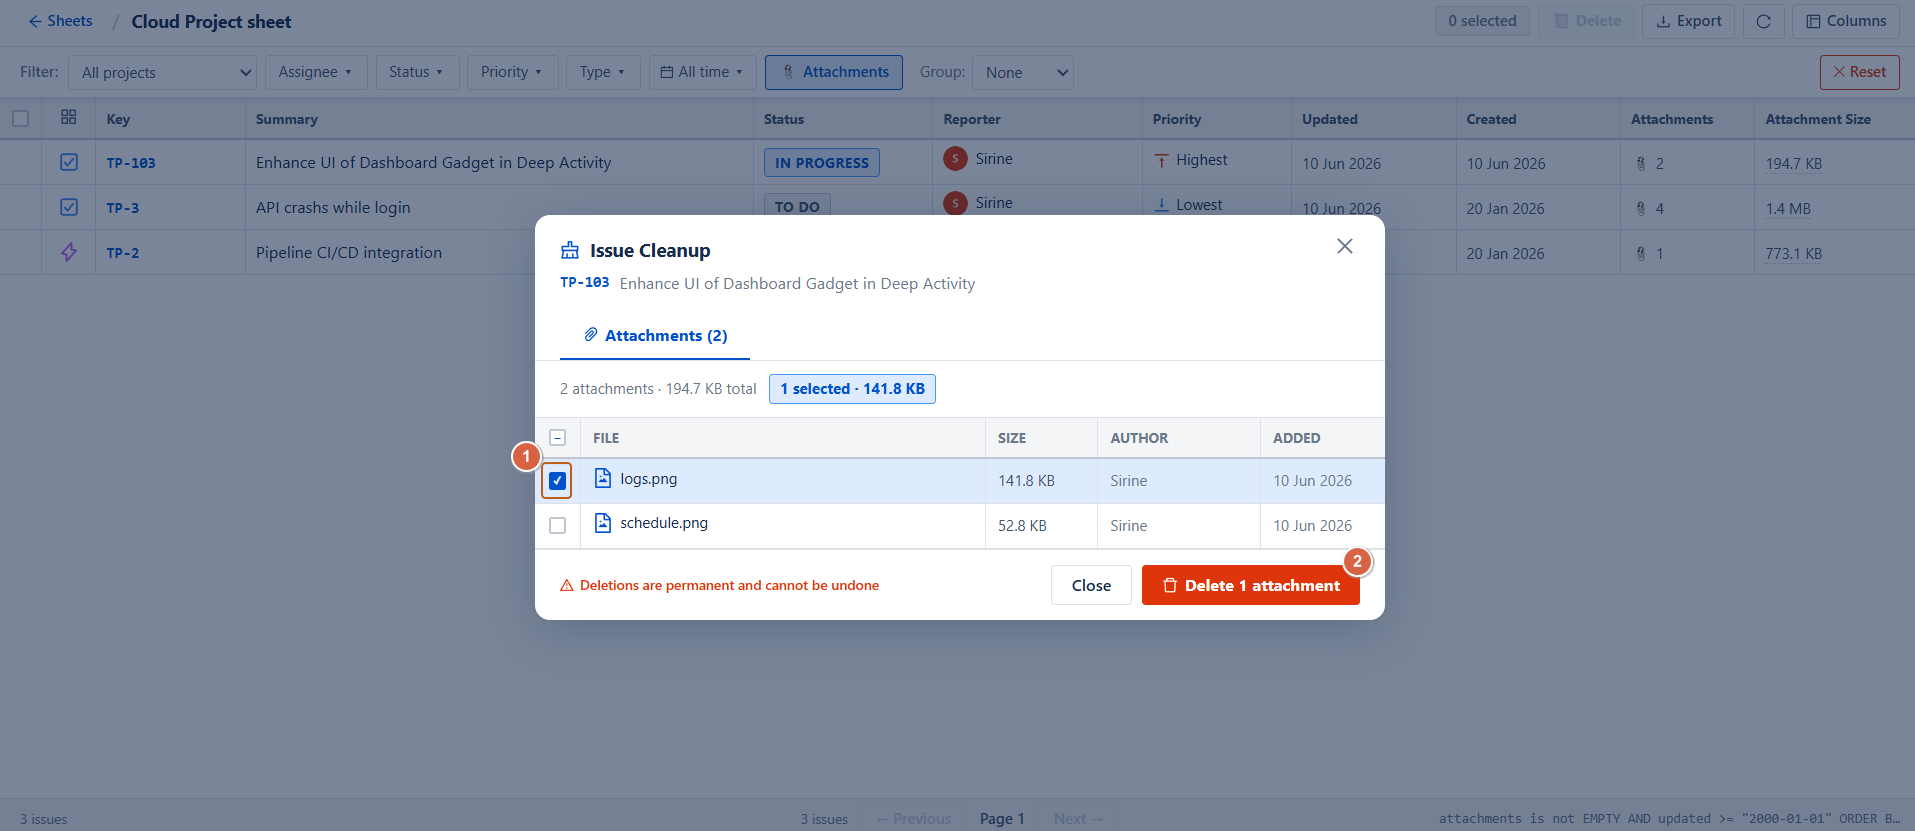Click the Next page button
The image size is (1915, 831).
click(x=1078, y=819)
